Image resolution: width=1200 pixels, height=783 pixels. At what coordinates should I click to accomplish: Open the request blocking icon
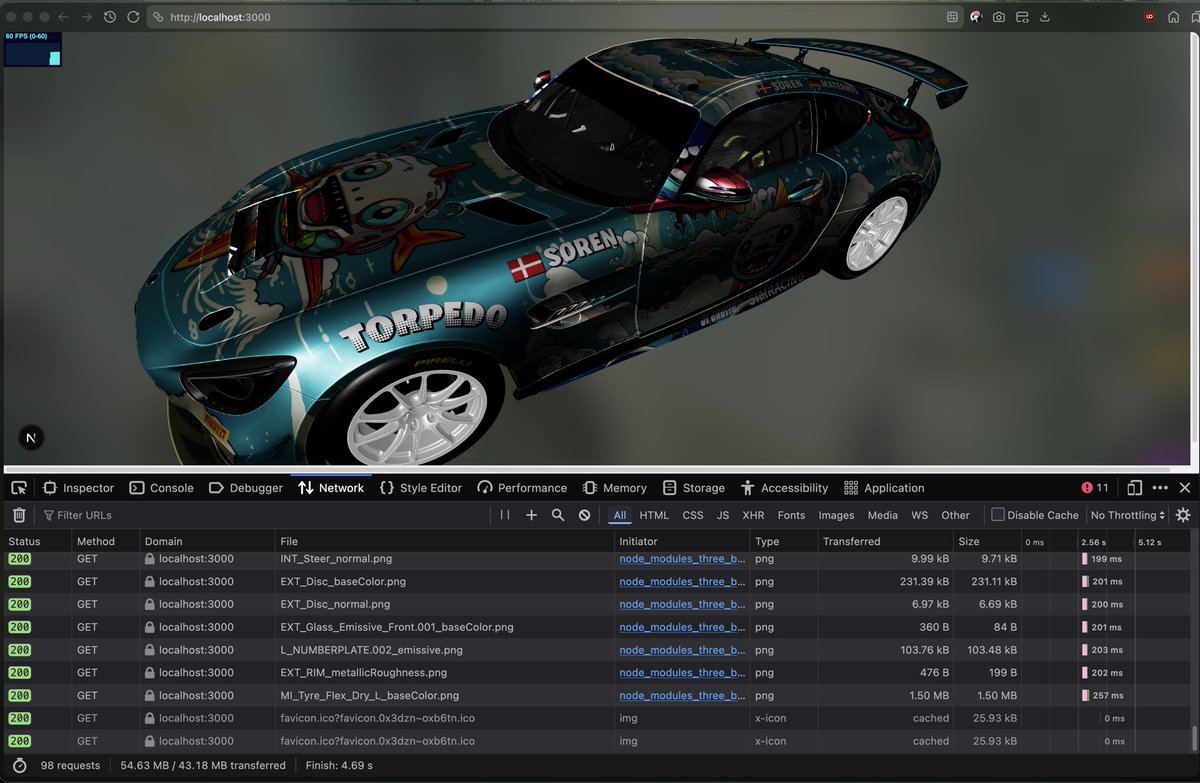tap(584, 515)
